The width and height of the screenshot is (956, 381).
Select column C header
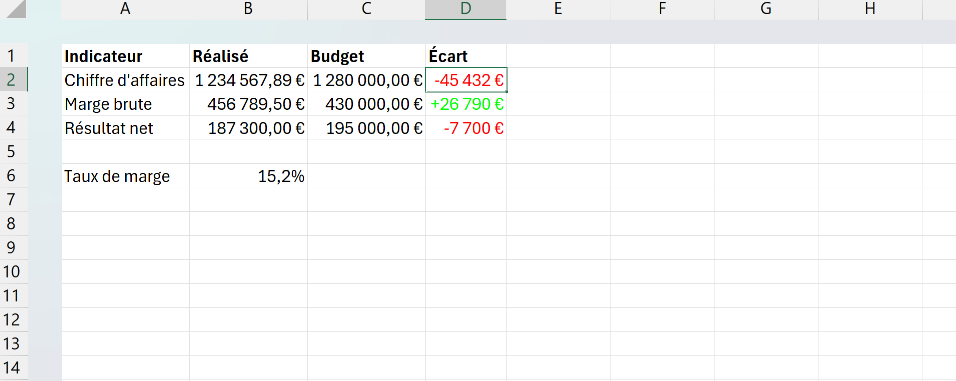click(x=366, y=9)
